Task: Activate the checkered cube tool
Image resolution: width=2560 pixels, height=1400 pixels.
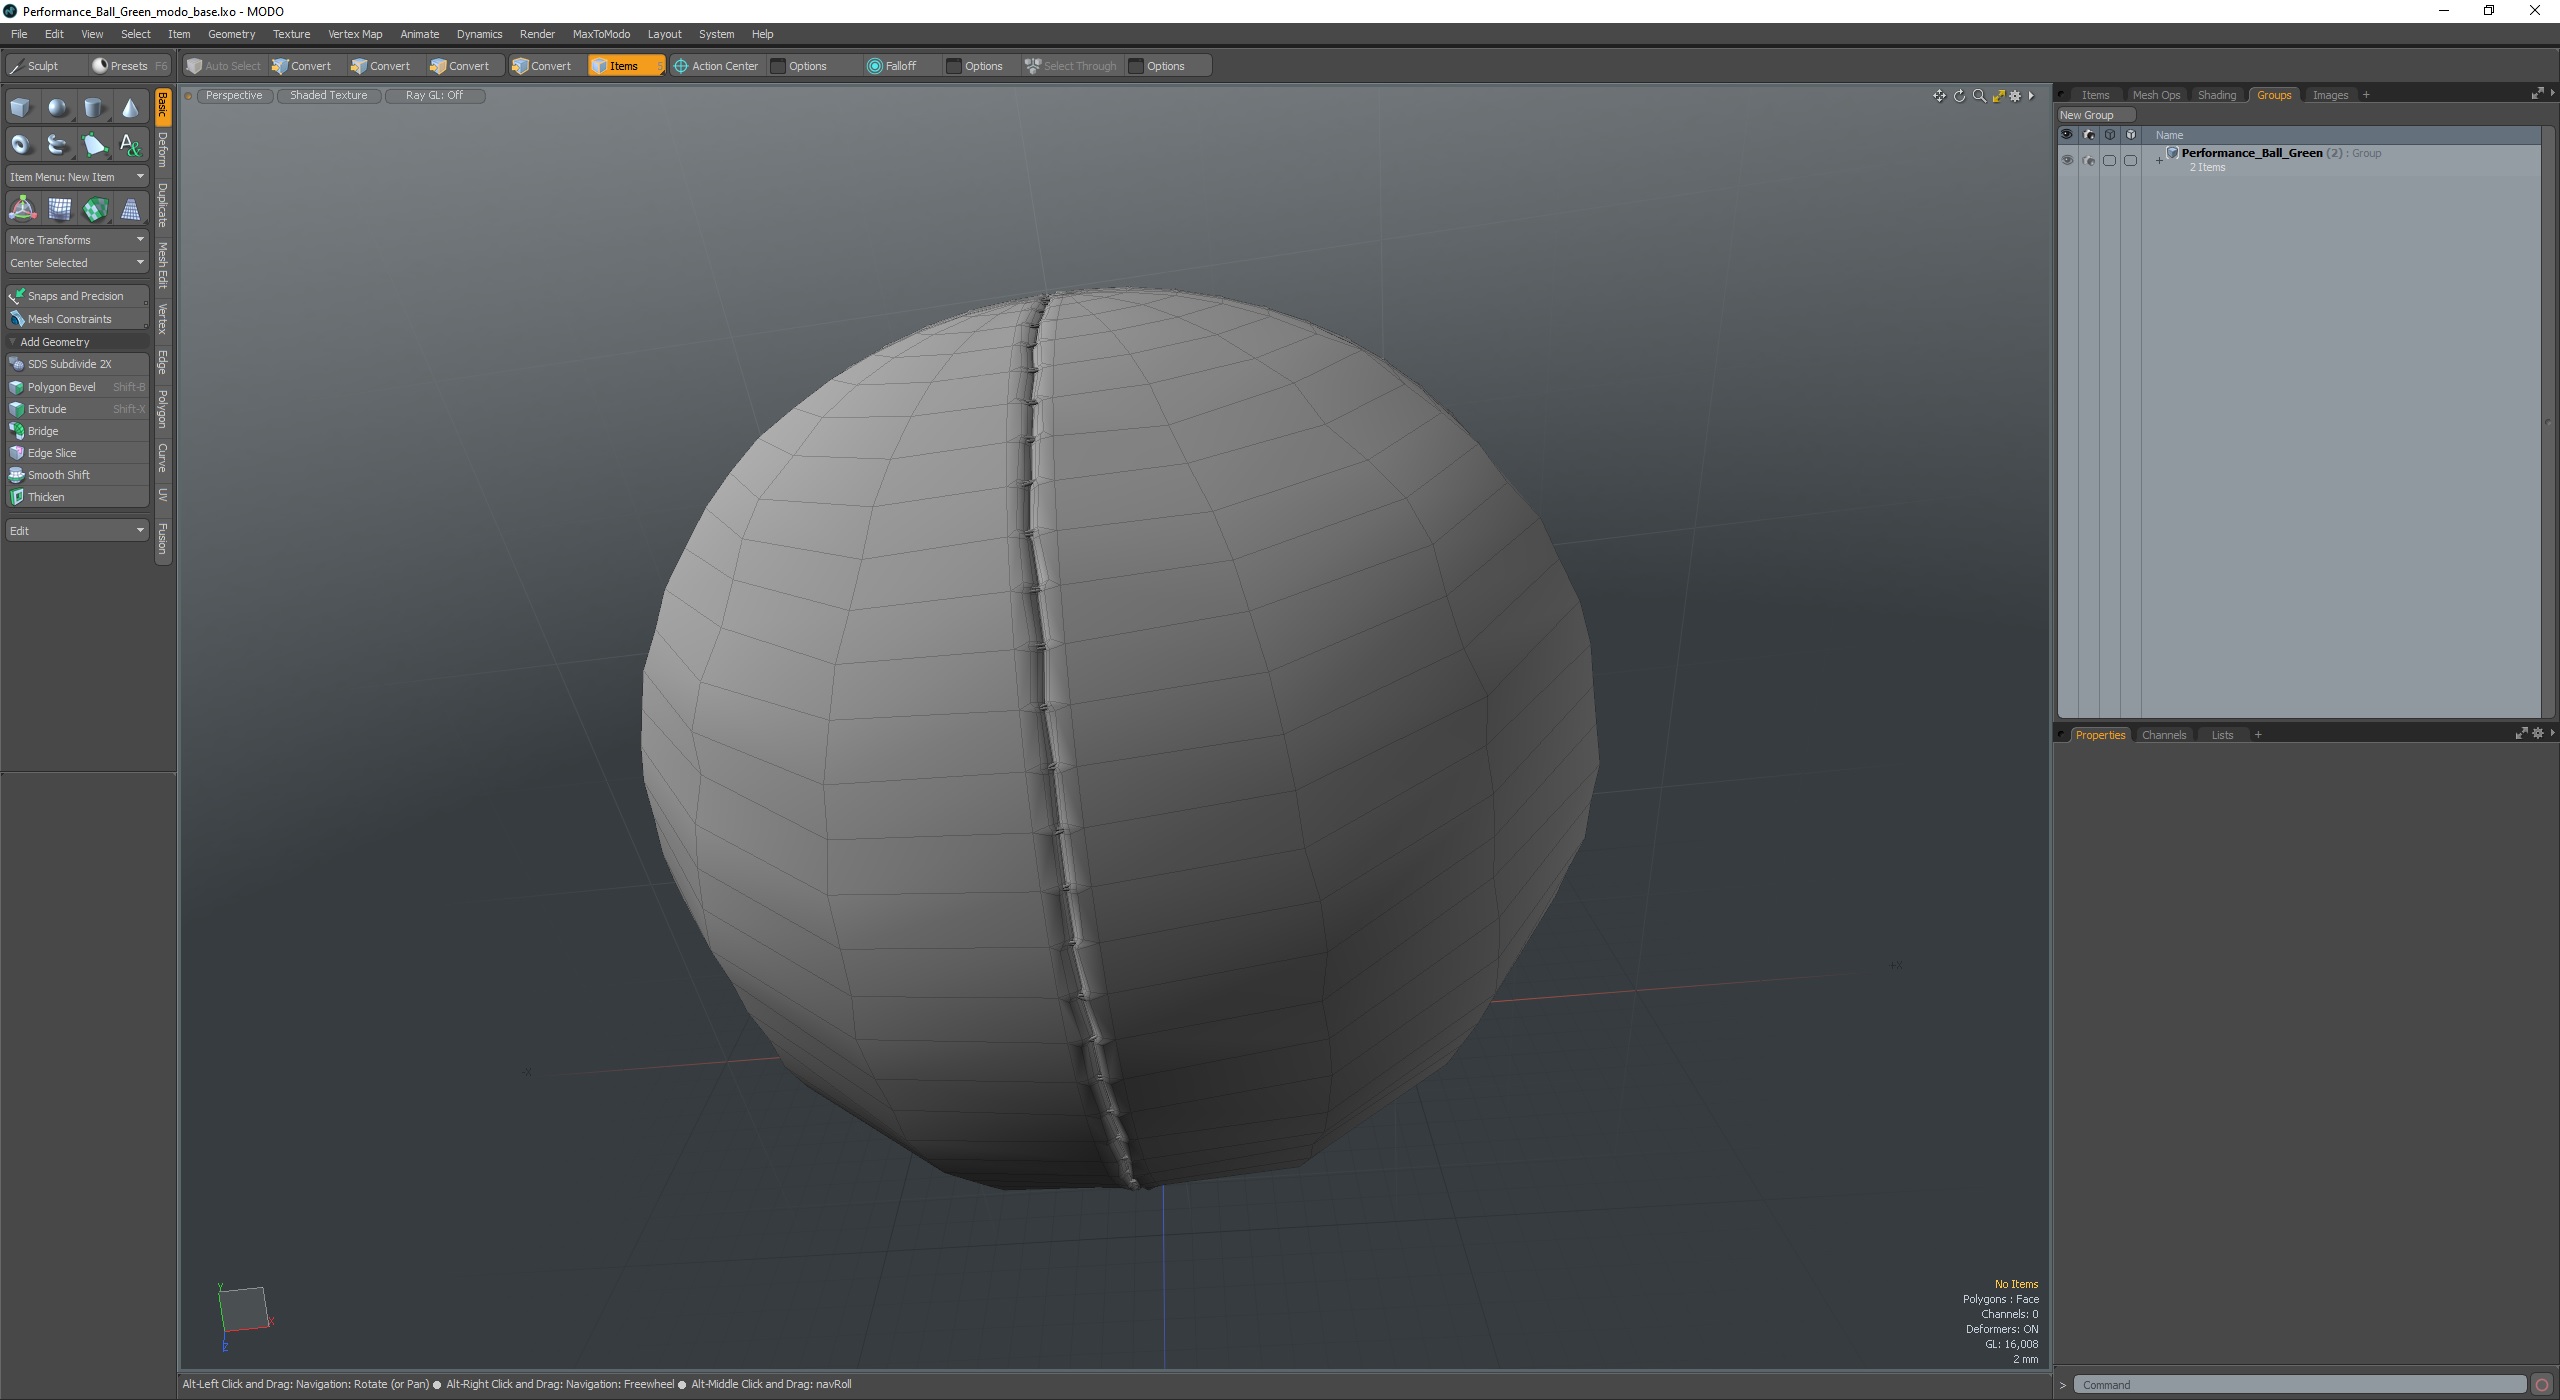Action: 95,209
